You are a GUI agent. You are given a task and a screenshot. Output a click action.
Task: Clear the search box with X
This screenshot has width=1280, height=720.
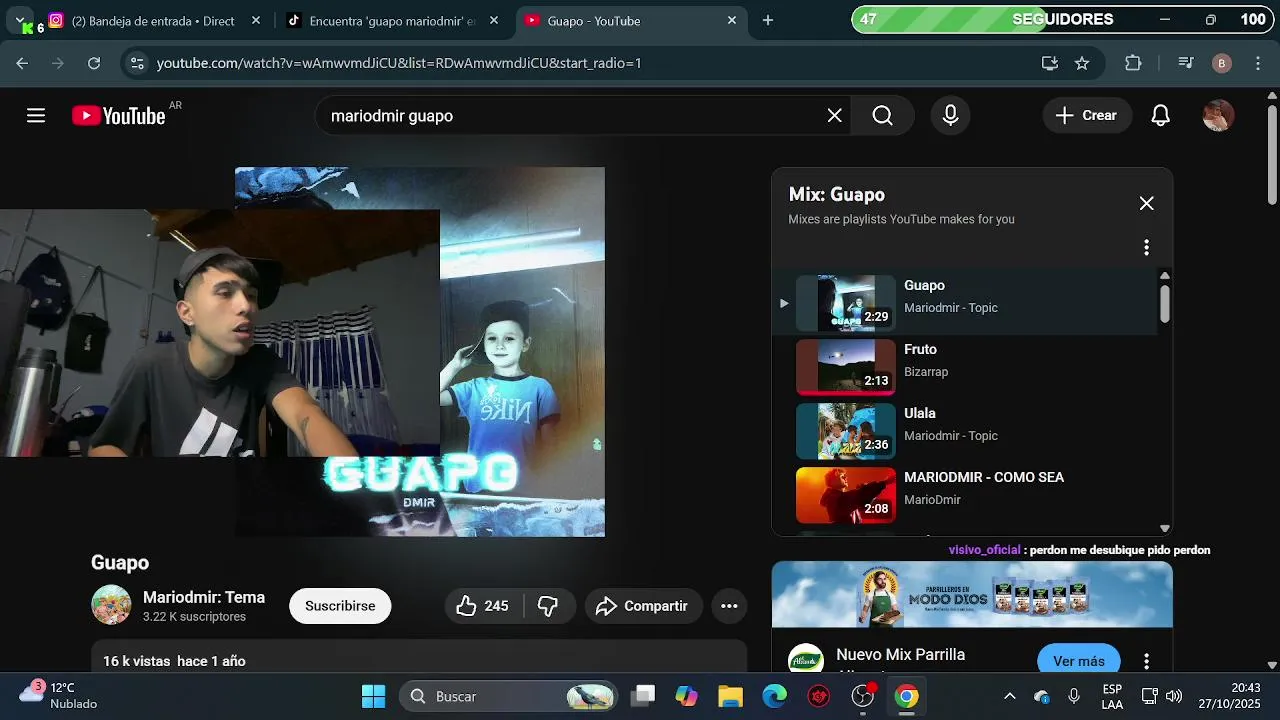(835, 116)
